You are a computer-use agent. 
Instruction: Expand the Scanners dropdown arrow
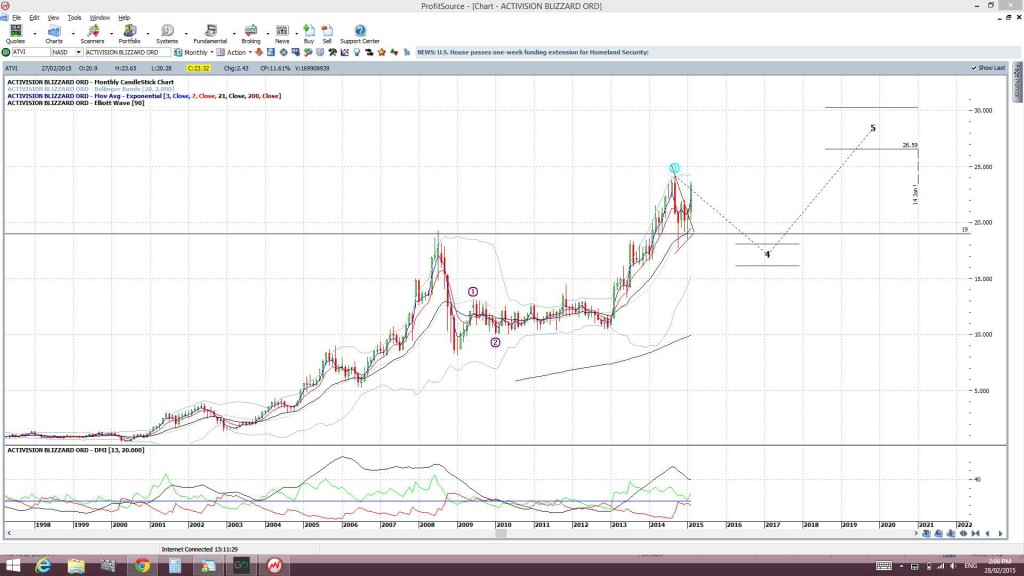(x=111, y=34)
